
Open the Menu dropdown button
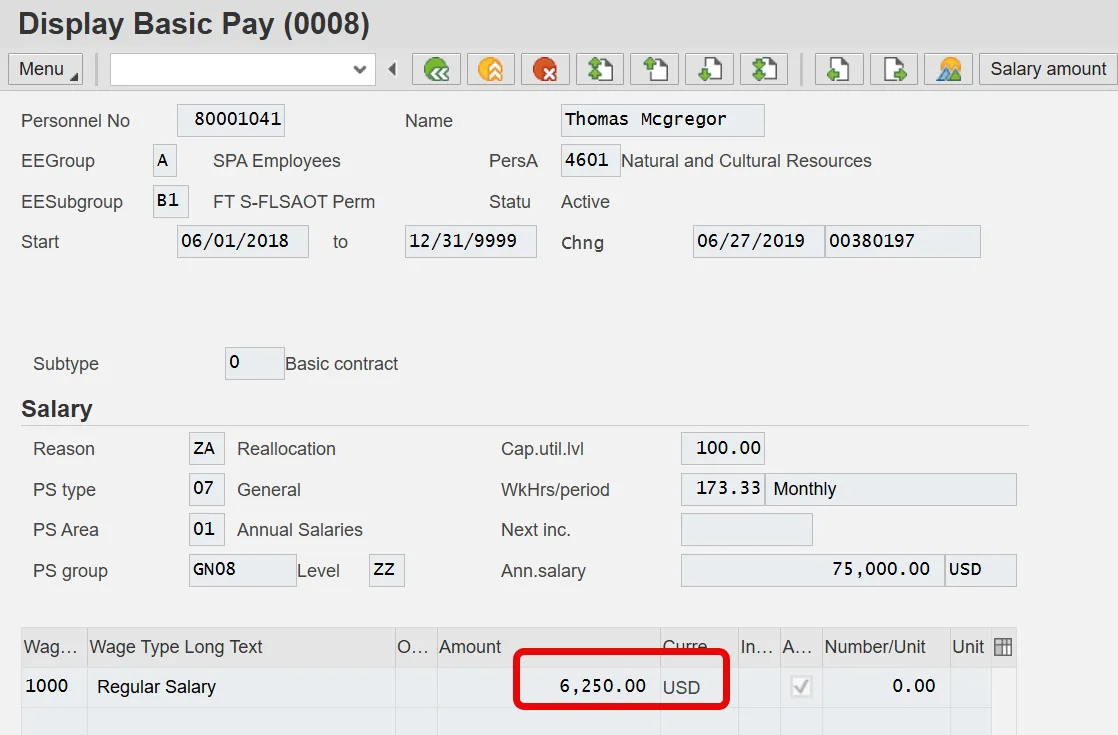pyautogui.click(x=45, y=69)
